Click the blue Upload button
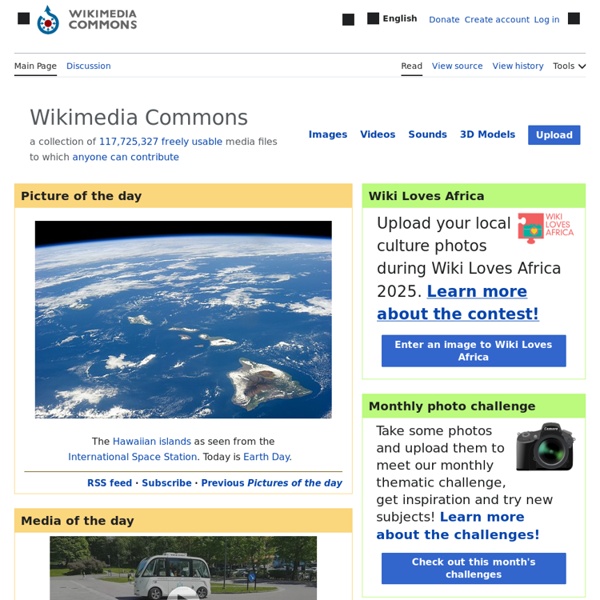Viewport: 600px width, 600px height. tap(554, 135)
